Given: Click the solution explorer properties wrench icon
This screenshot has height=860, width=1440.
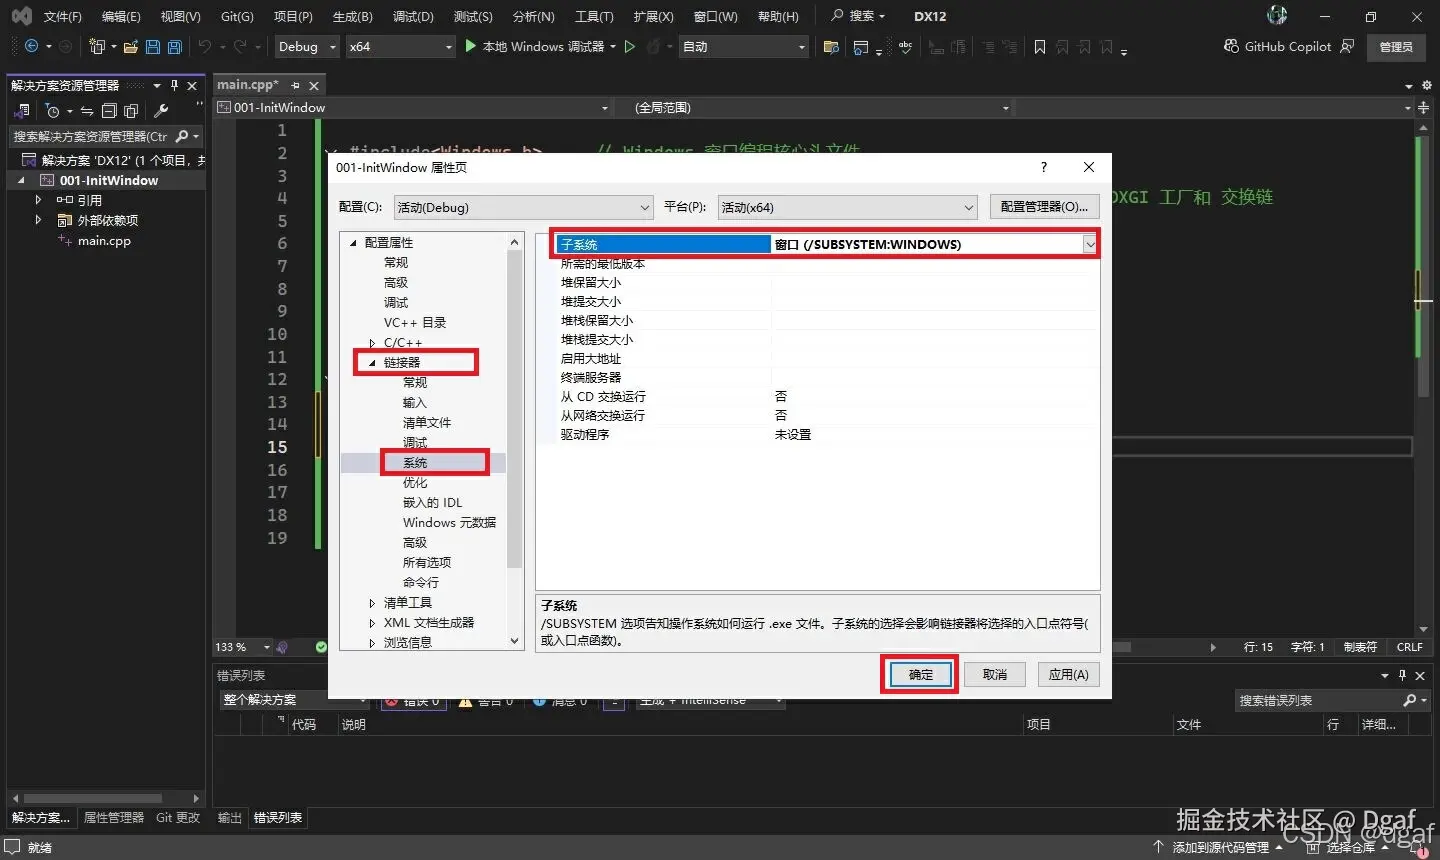Looking at the screenshot, I should click(160, 111).
